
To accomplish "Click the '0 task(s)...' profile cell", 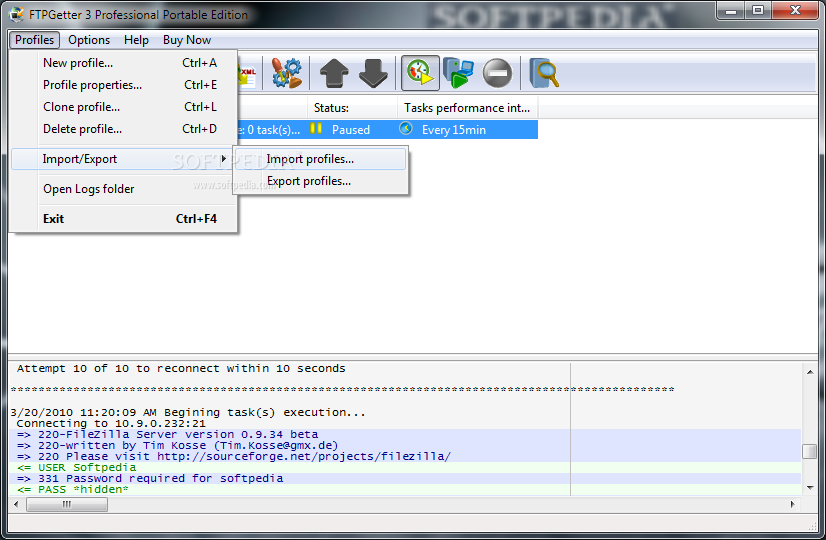I will click(x=271, y=130).
